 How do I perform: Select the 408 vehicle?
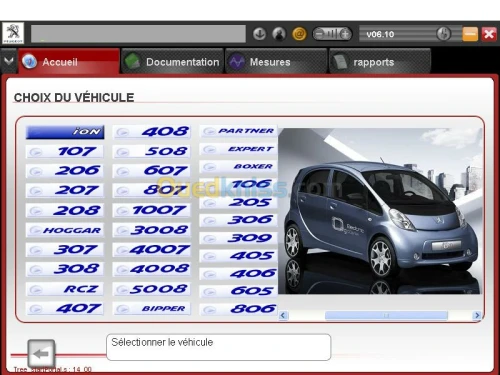152,132
